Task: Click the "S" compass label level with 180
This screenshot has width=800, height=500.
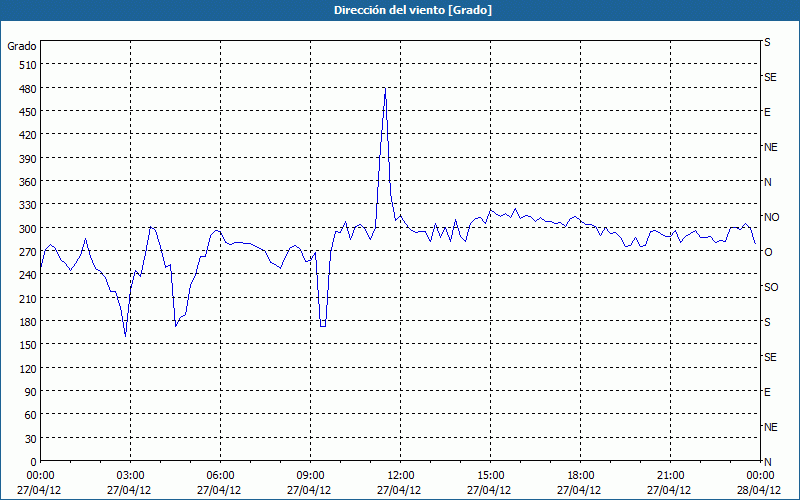Action: (x=767, y=322)
